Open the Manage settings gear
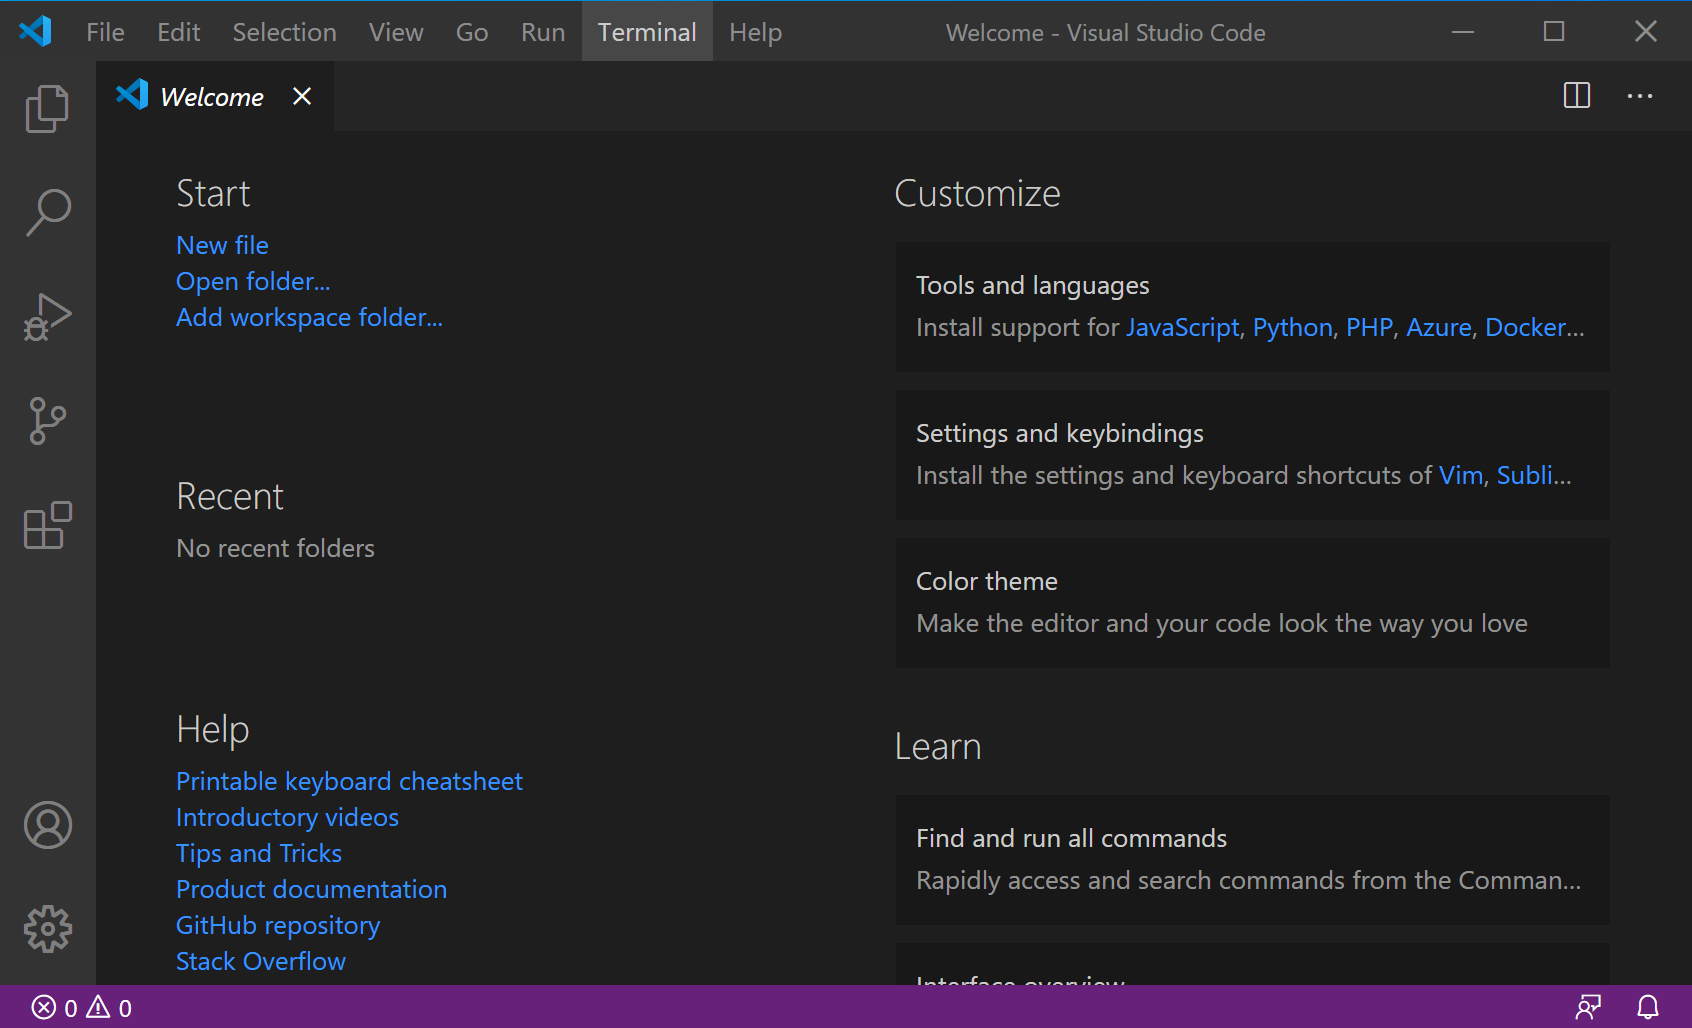 tap(47, 928)
